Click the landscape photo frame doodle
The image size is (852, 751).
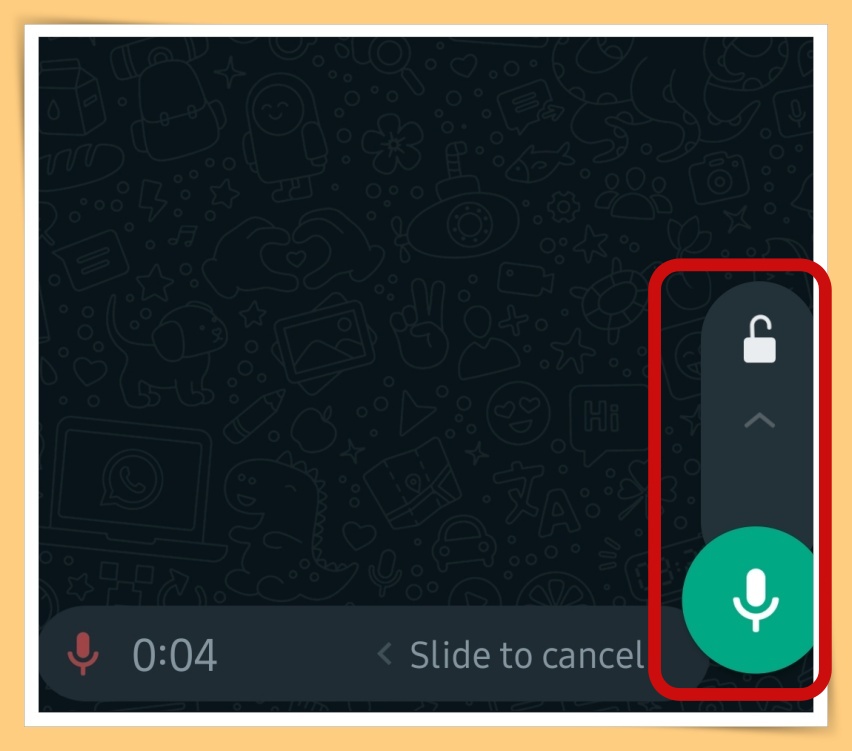324,342
